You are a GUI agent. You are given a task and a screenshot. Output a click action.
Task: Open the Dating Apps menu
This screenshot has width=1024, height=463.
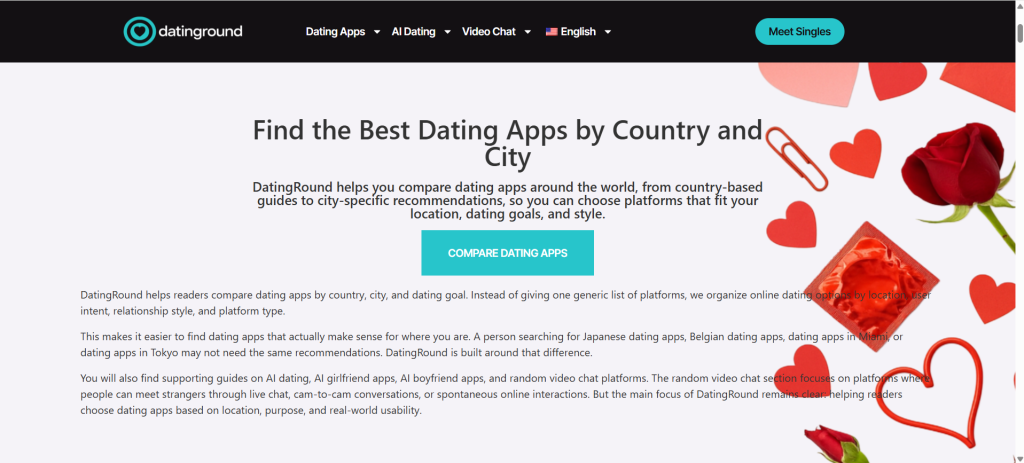pyautogui.click(x=335, y=31)
